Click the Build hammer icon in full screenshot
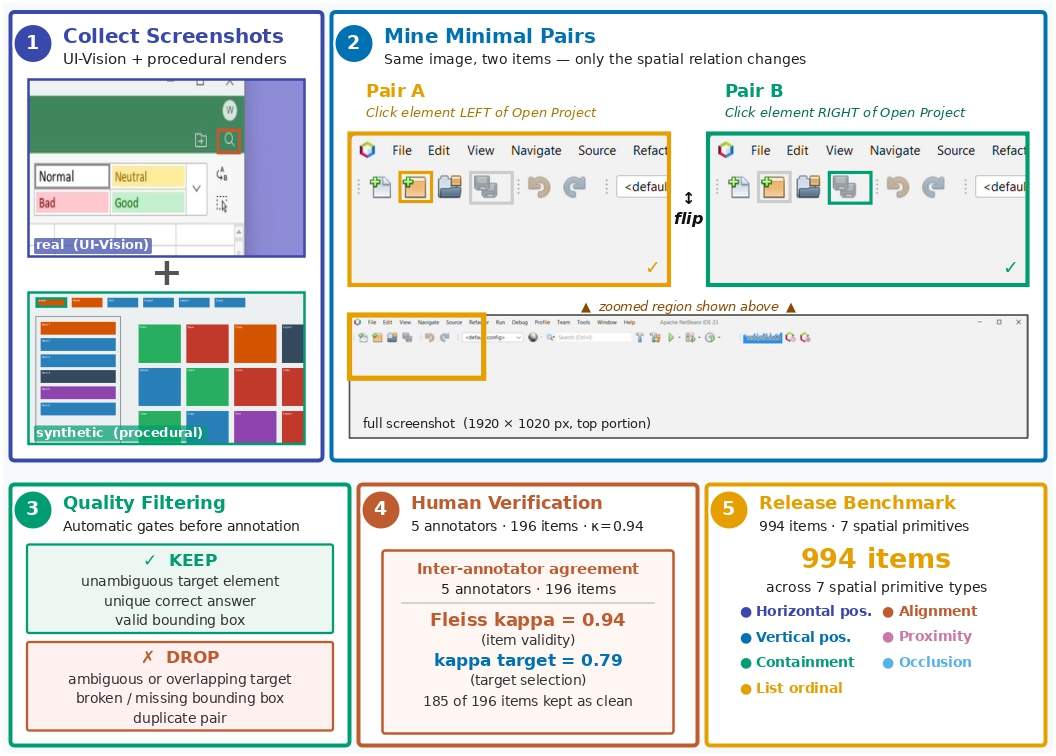The image size is (1056, 756). coord(639,337)
